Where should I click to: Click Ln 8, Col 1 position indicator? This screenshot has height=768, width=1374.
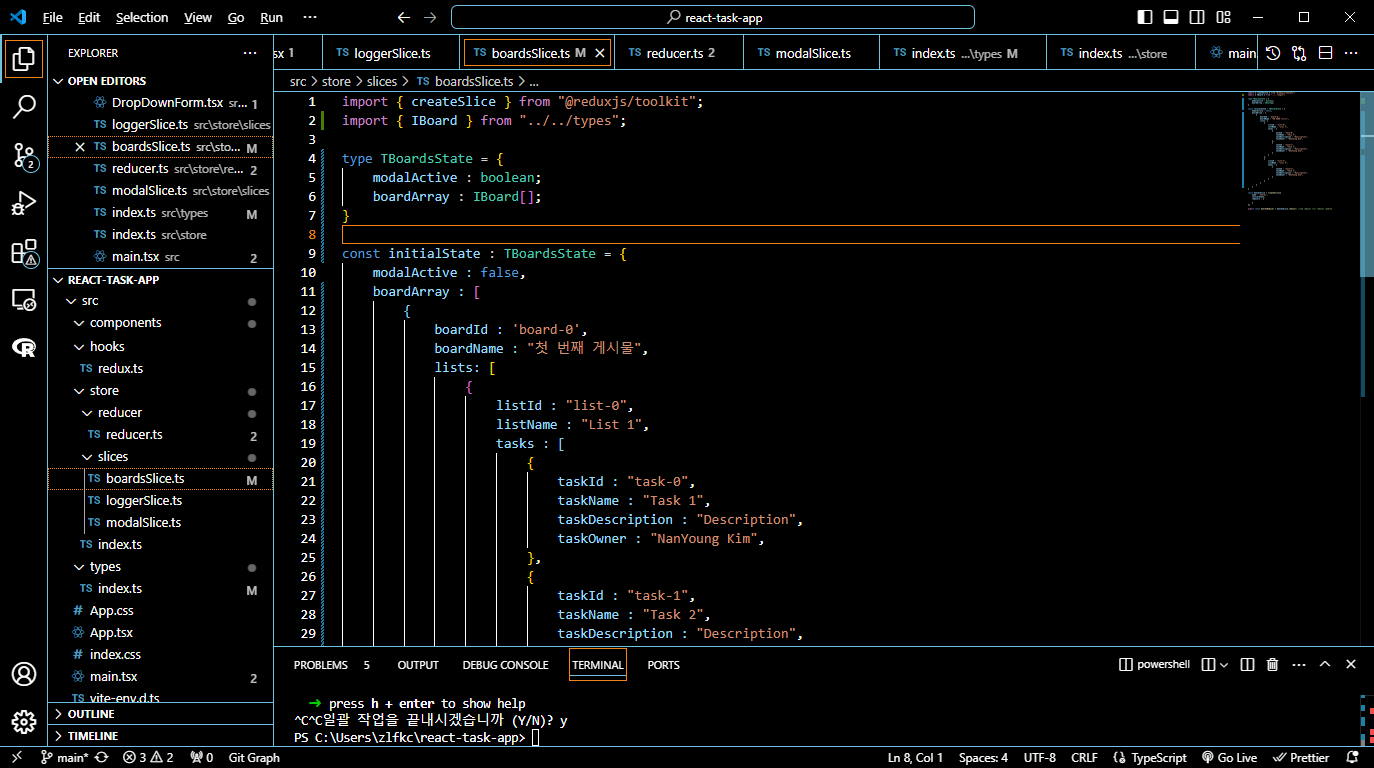[914, 758]
